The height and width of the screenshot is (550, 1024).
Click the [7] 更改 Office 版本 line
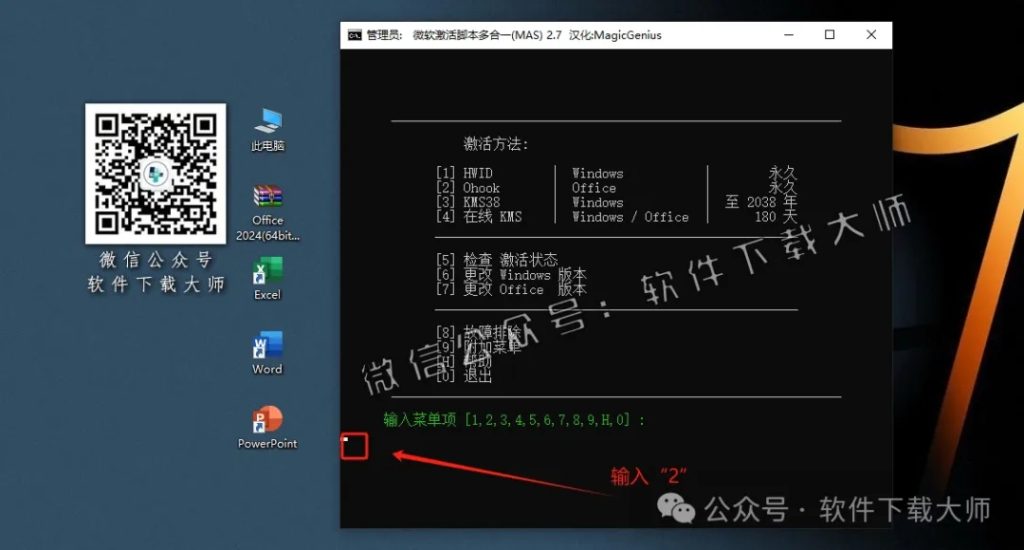(x=511, y=289)
